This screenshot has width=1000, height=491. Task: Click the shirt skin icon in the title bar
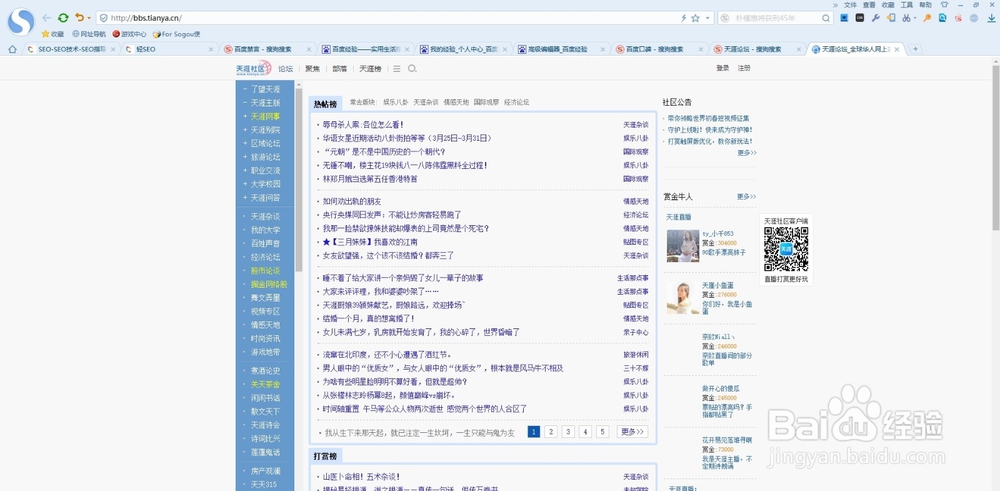(945, 4)
